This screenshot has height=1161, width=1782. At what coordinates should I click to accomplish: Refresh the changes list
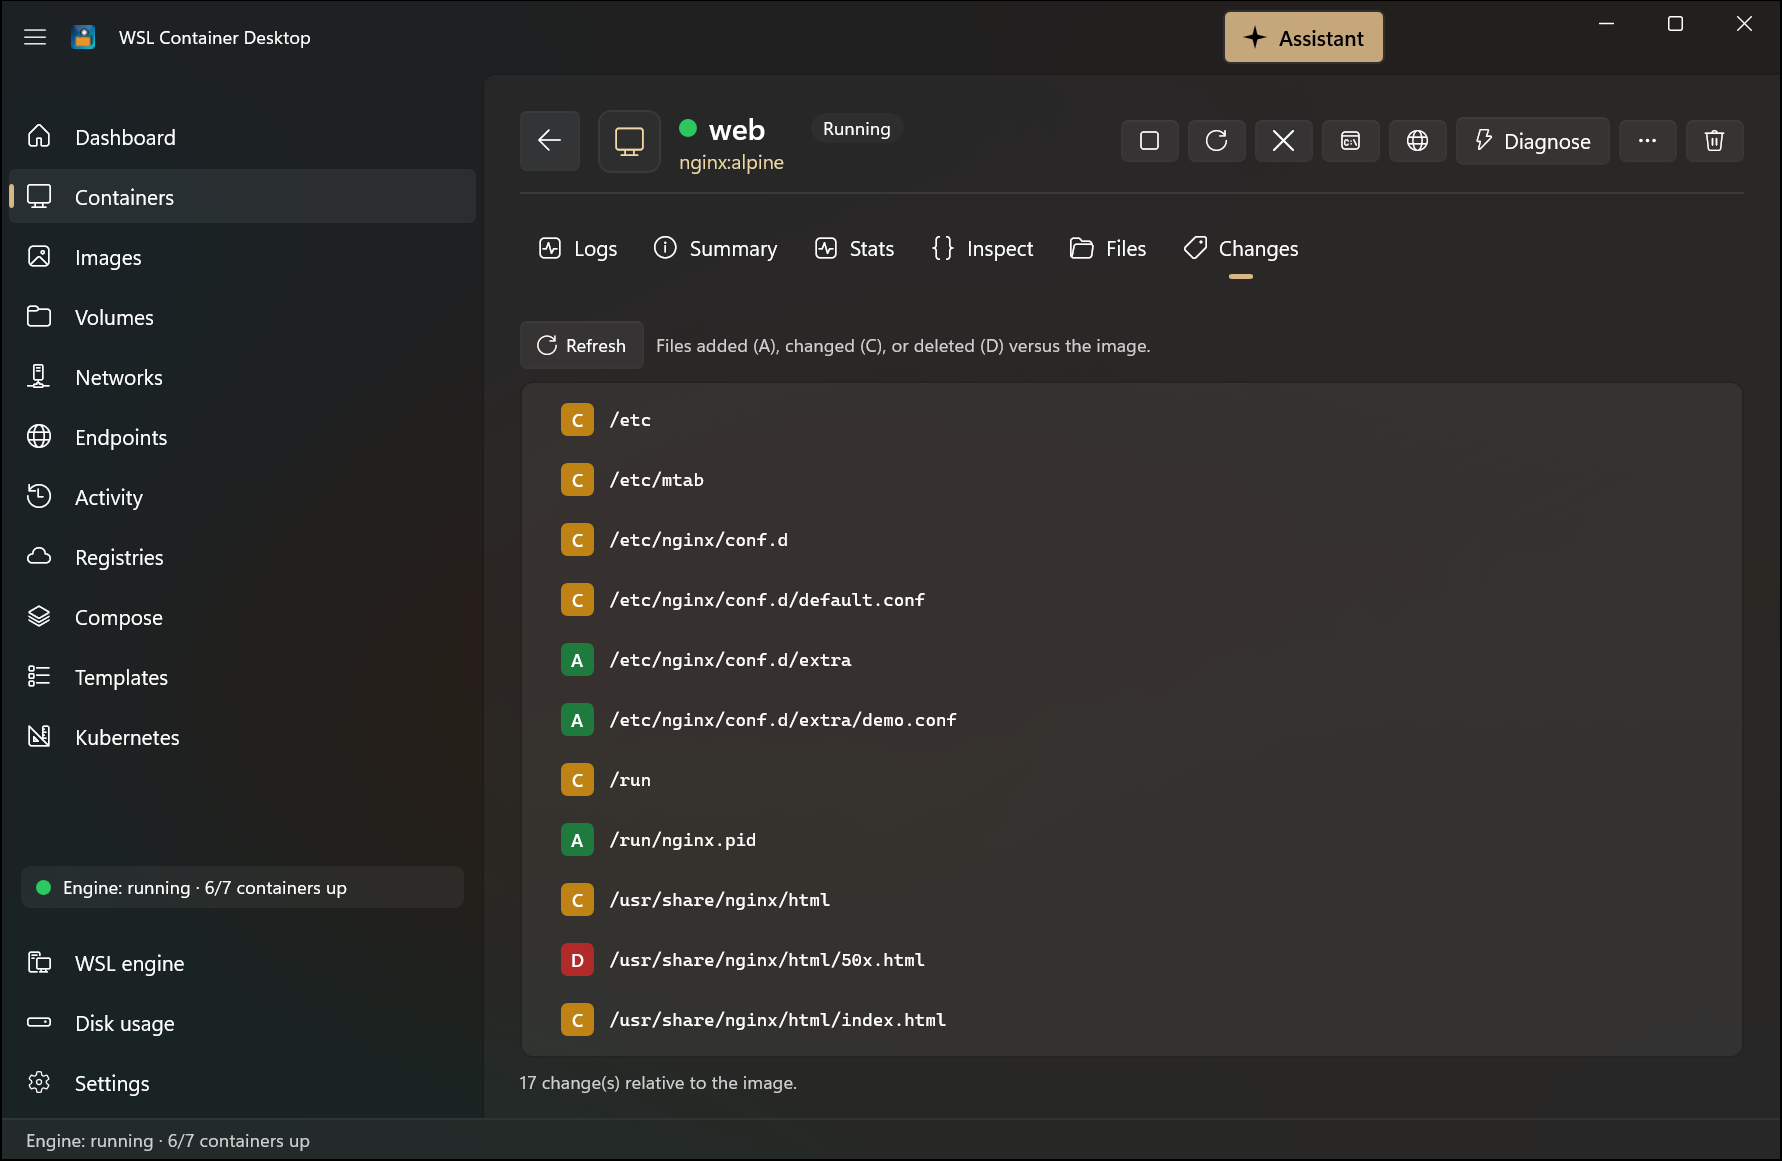(582, 345)
